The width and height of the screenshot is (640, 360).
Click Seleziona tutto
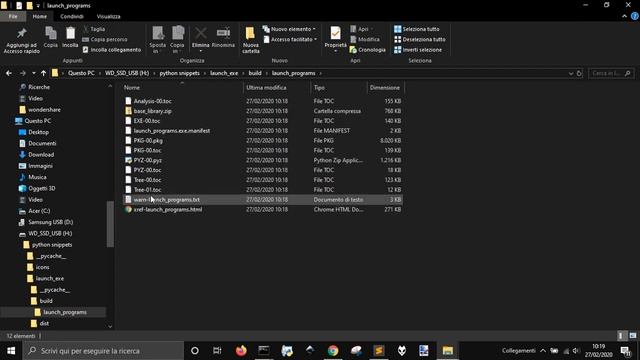pyautogui.click(x=417, y=29)
